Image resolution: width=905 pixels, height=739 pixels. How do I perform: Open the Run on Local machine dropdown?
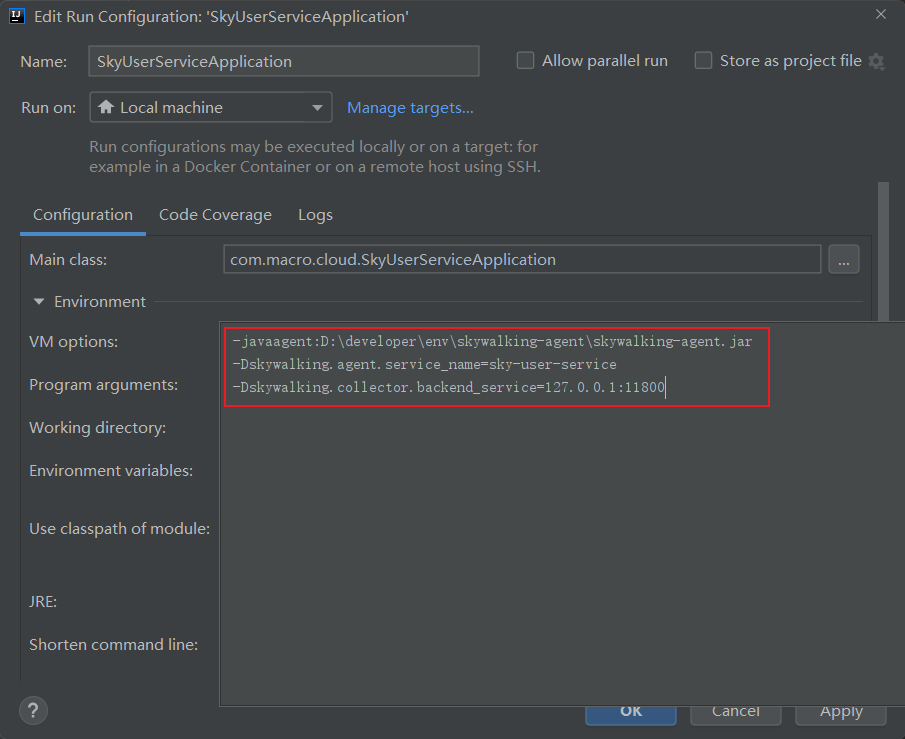click(x=210, y=108)
